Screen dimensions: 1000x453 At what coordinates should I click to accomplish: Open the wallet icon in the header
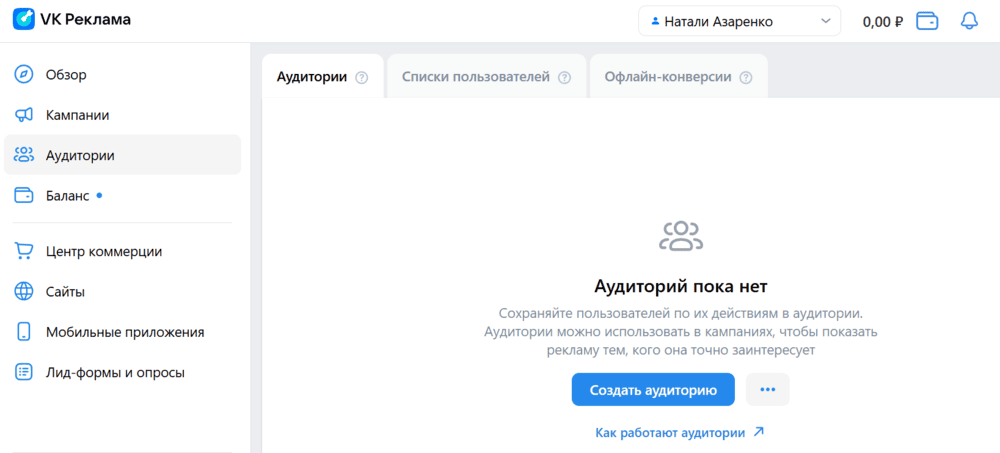(x=927, y=21)
